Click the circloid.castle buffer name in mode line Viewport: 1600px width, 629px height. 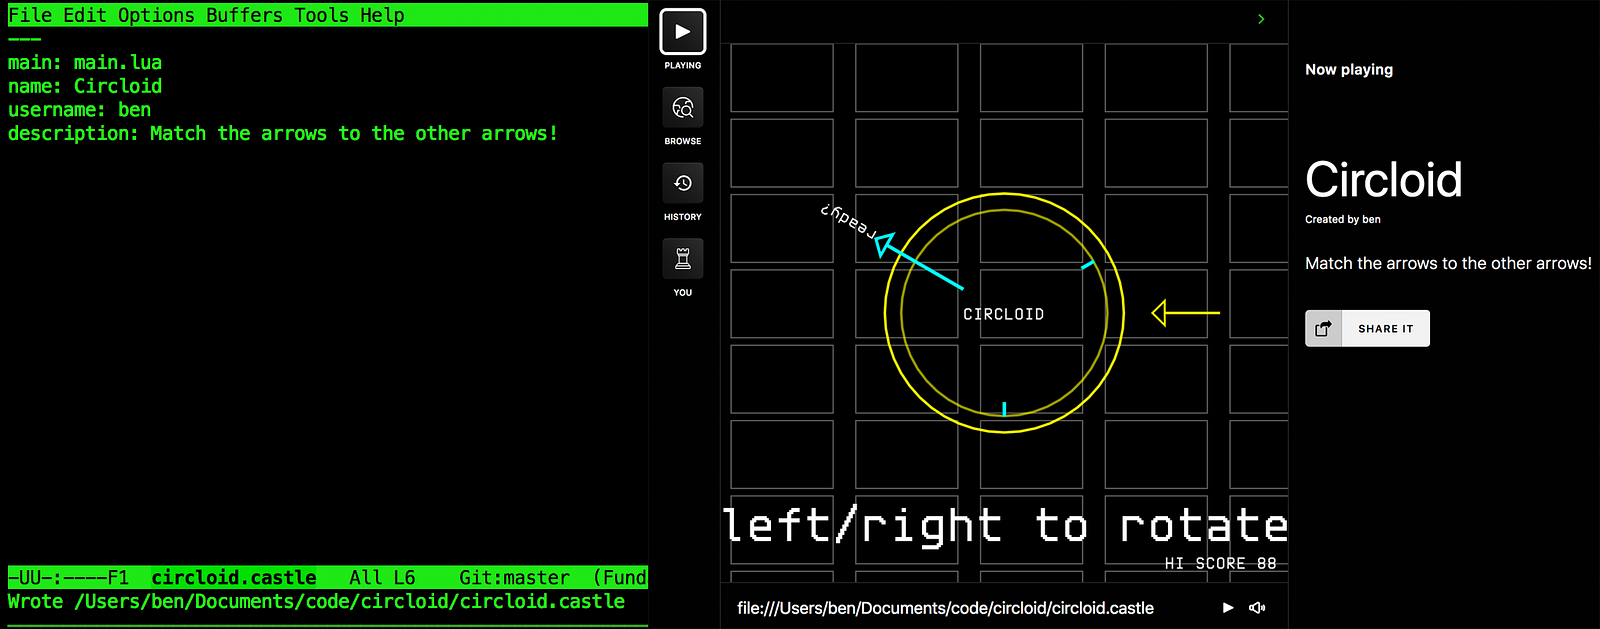click(234, 577)
